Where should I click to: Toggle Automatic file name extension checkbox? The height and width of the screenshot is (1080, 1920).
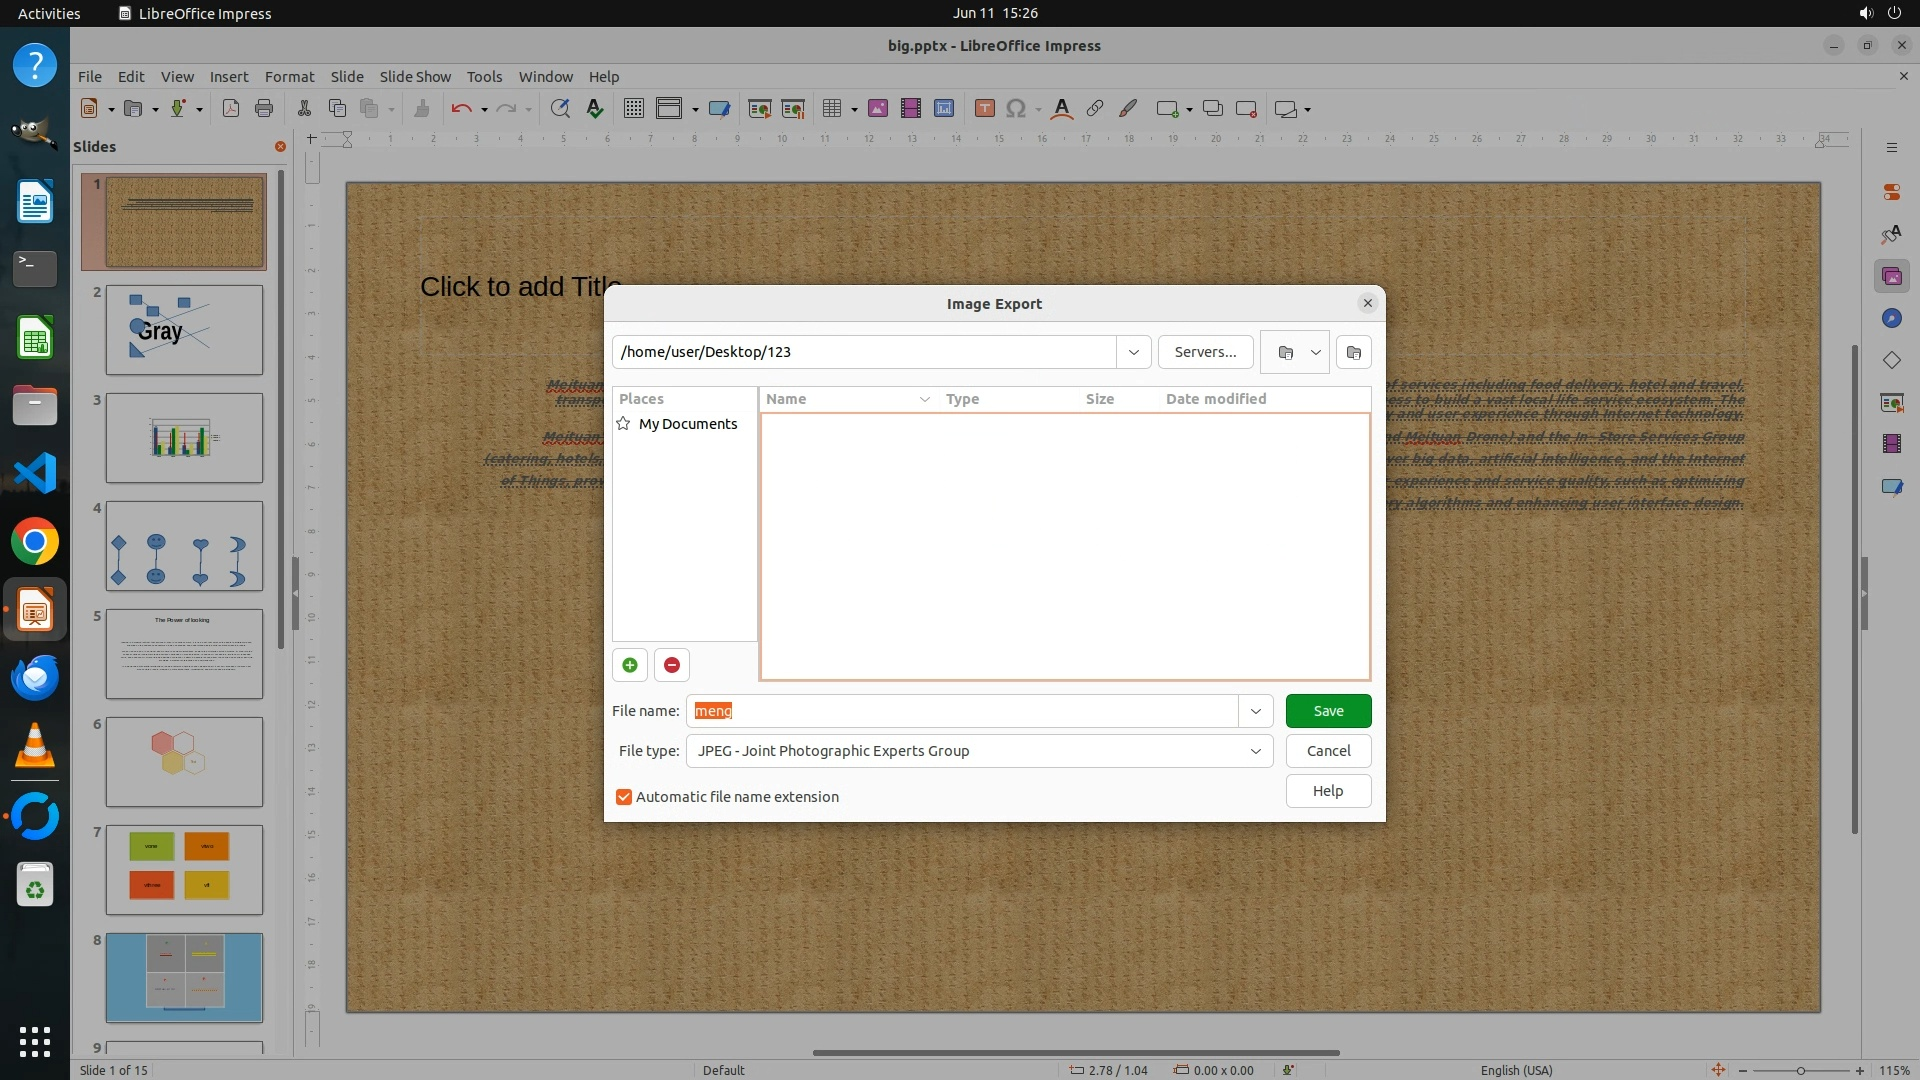coord(624,797)
